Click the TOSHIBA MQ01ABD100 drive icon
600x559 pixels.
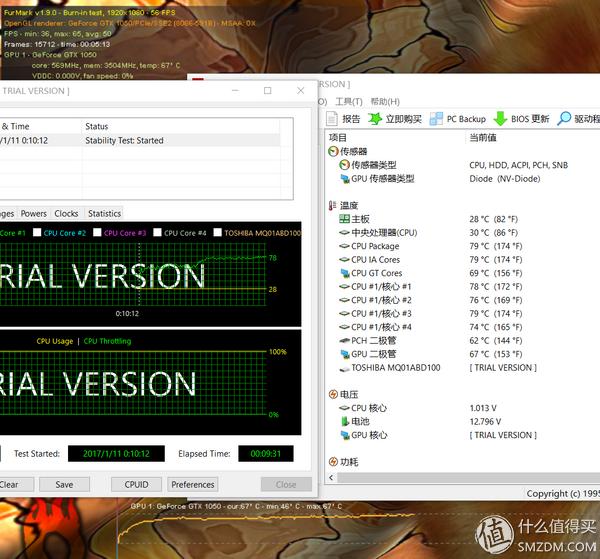[x=344, y=368]
